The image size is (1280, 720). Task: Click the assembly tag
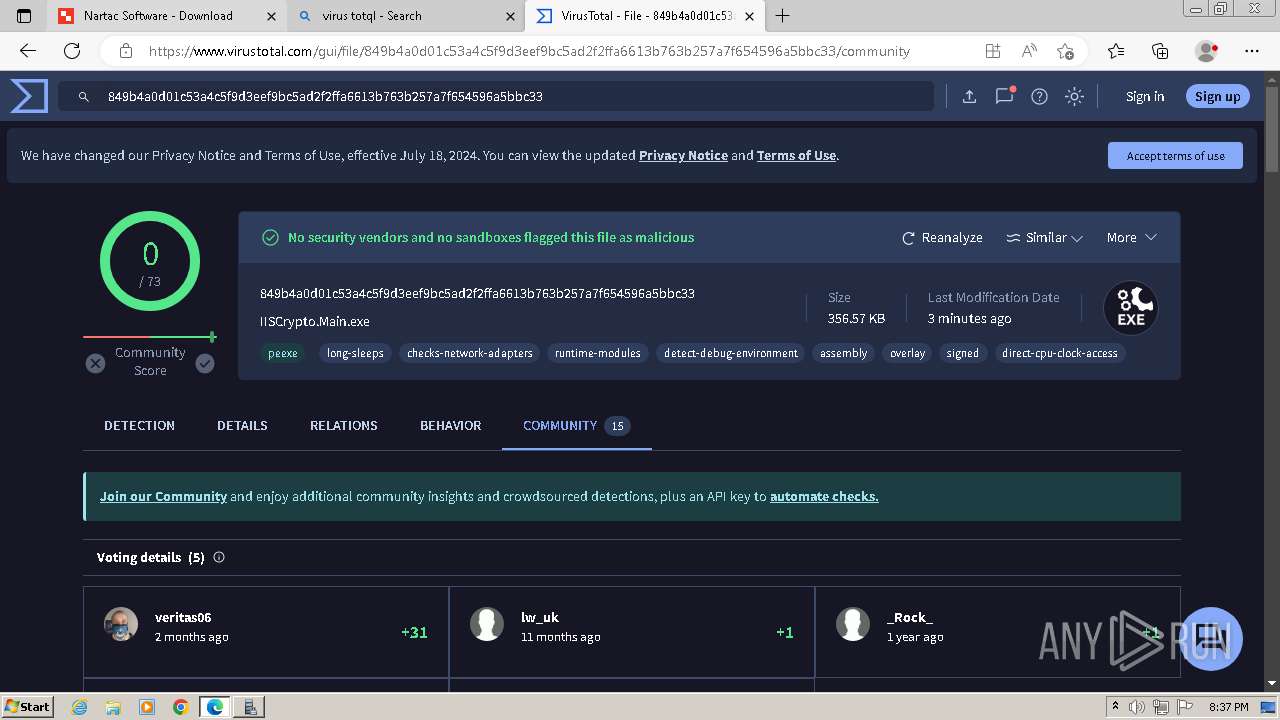tap(843, 353)
